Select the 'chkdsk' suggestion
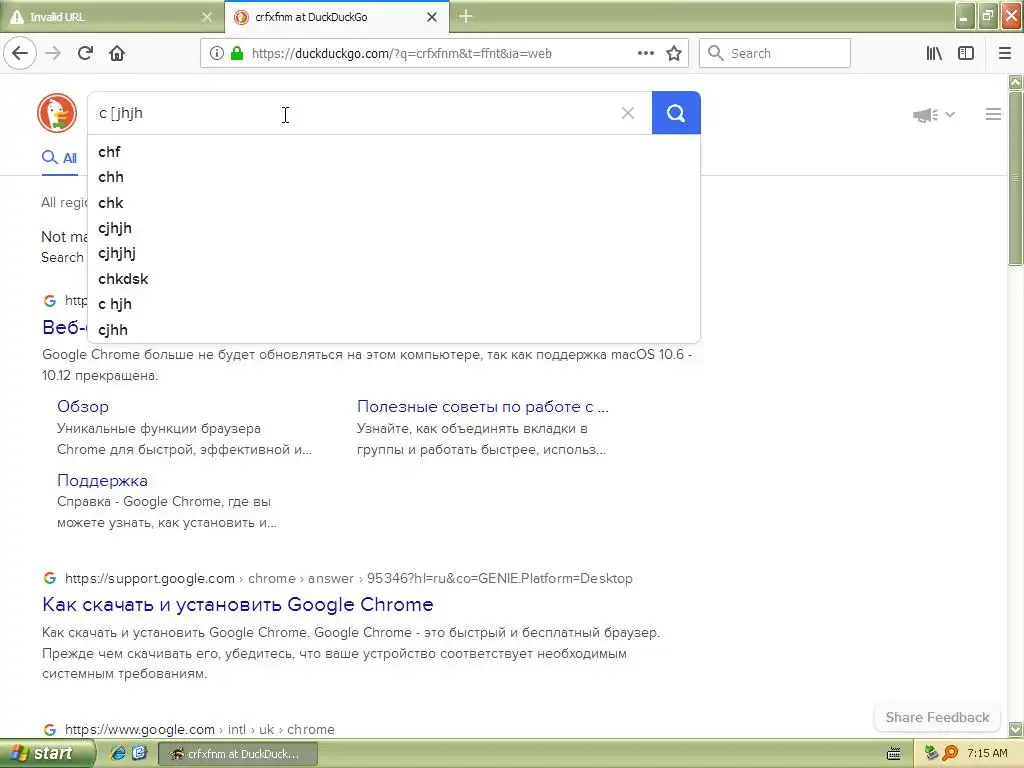 [394, 279]
